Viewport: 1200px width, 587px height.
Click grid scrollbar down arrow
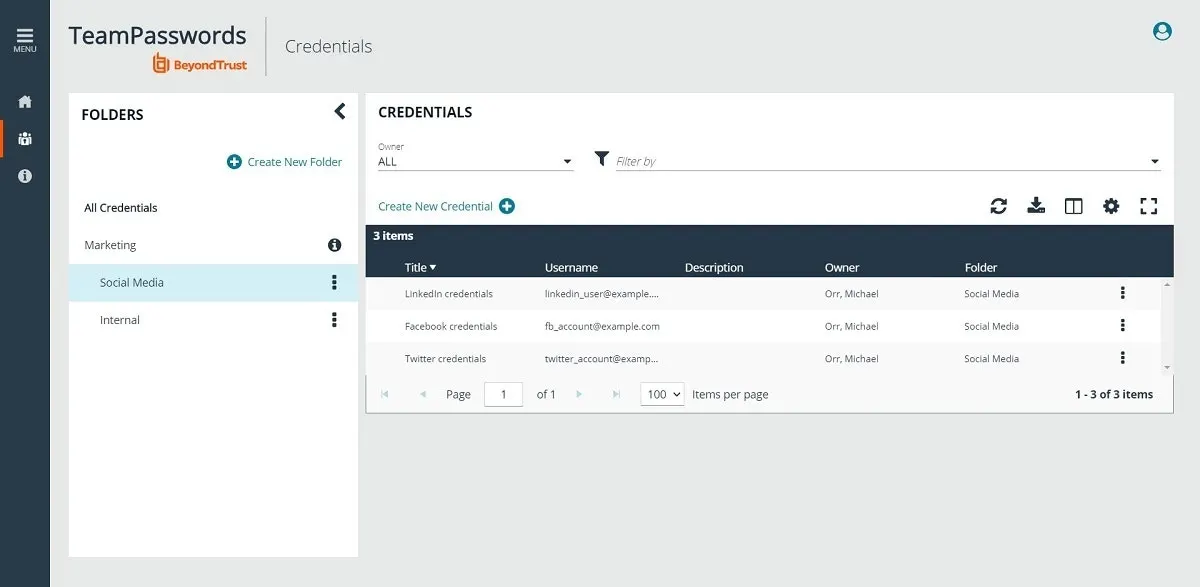1167,368
